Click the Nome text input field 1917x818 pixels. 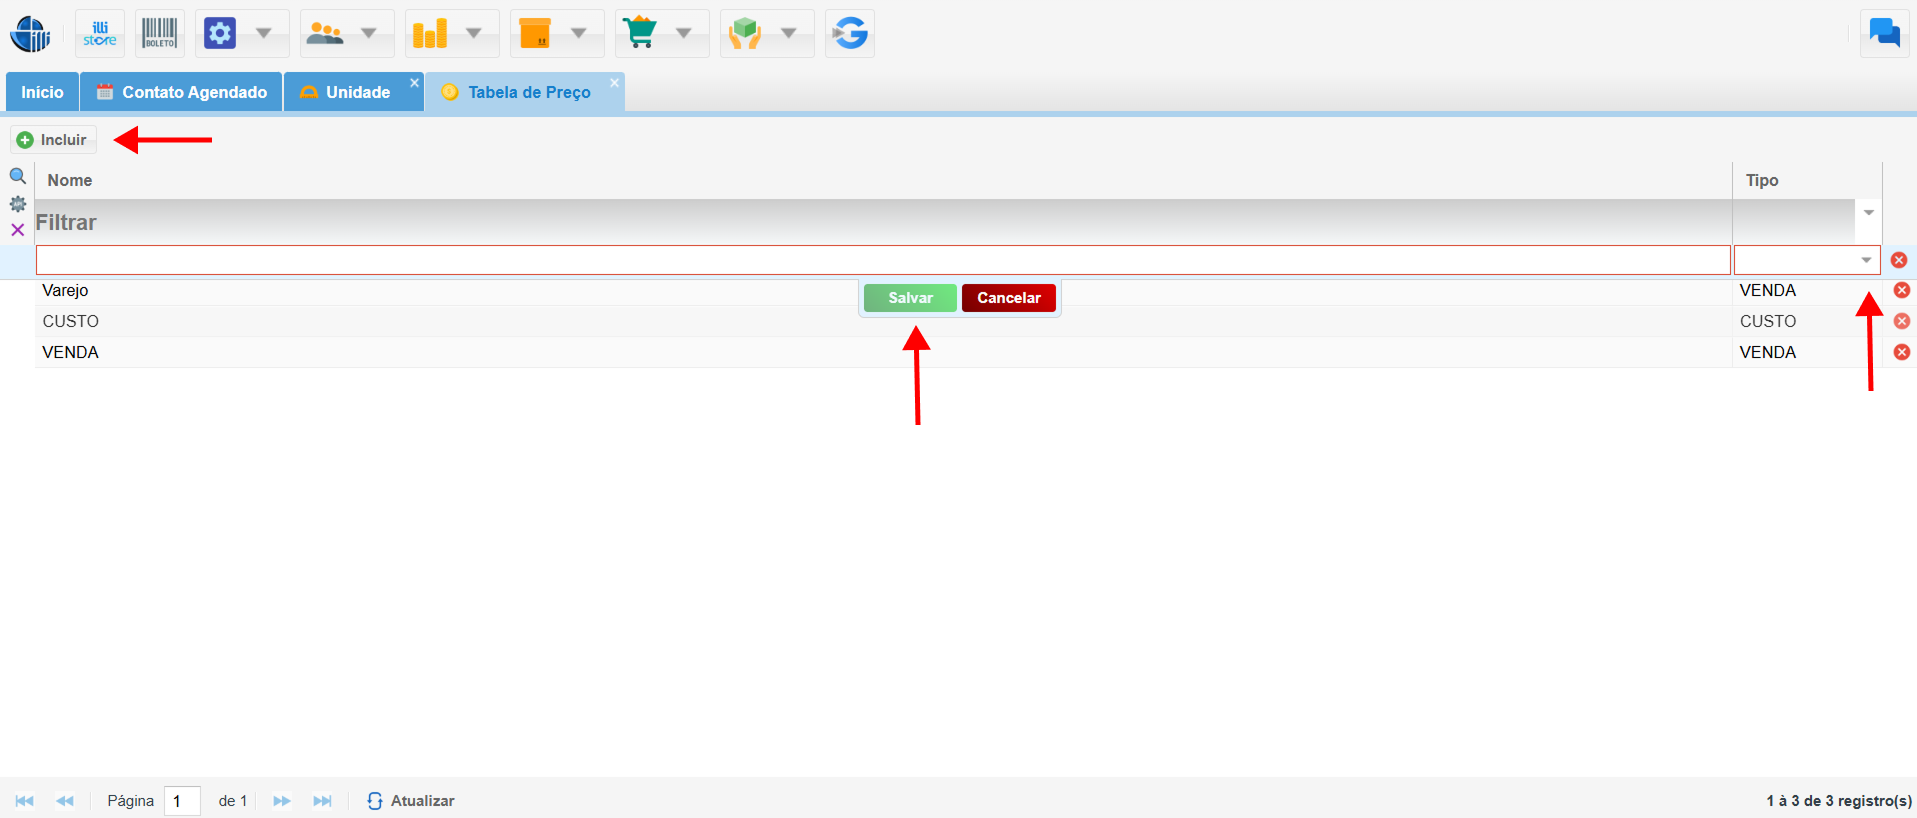[x=882, y=260]
